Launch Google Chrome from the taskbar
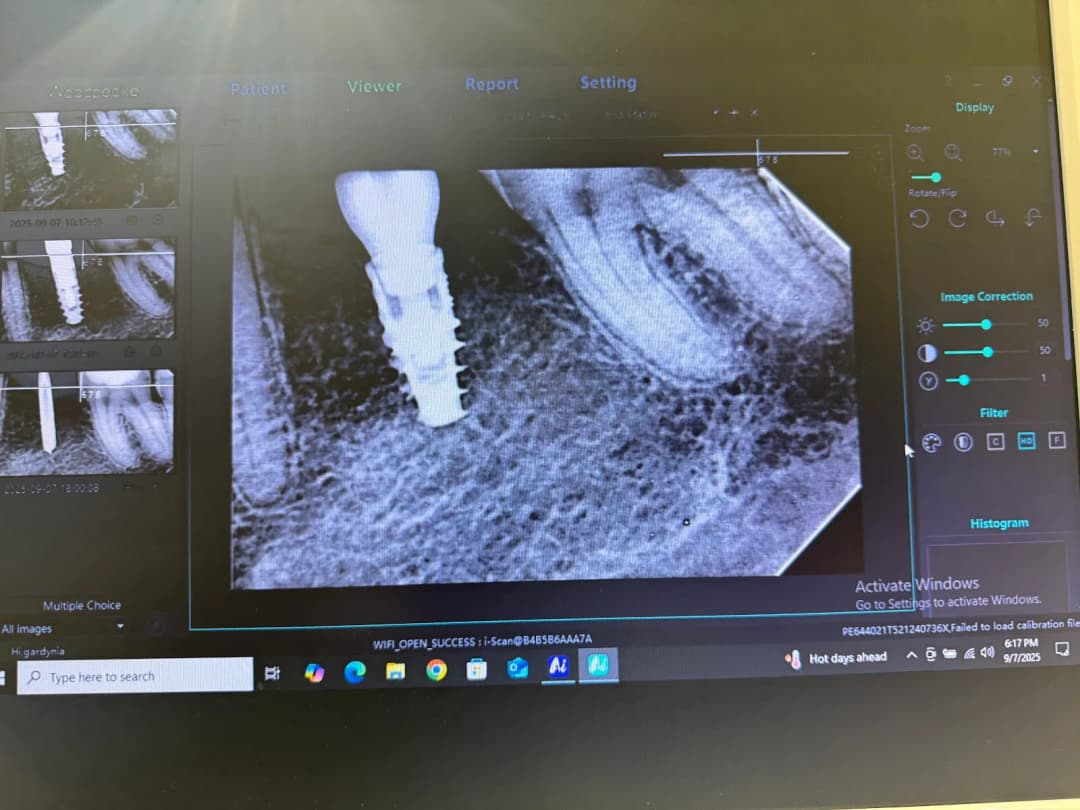Image resolution: width=1080 pixels, height=810 pixels. coord(436,669)
